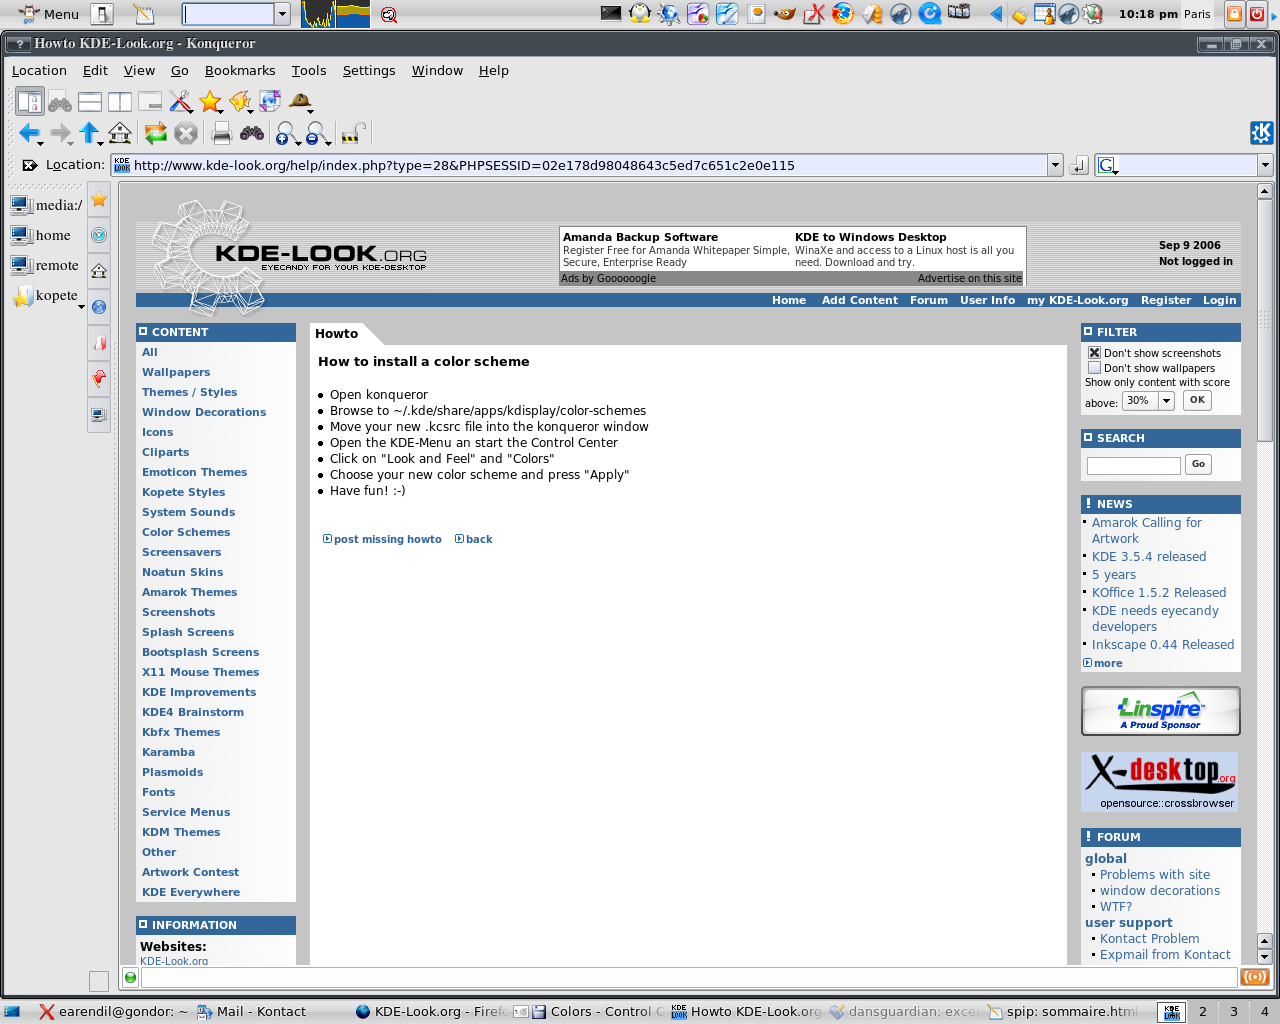Open the remote bookmark in sidebar
The width and height of the screenshot is (1280, 1024).
coord(45,265)
